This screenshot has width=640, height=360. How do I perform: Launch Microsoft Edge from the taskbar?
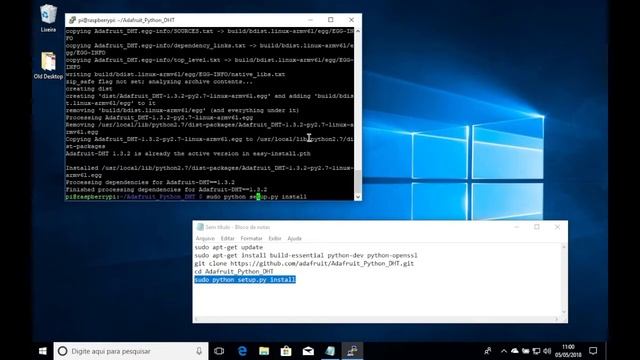click(x=242, y=351)
